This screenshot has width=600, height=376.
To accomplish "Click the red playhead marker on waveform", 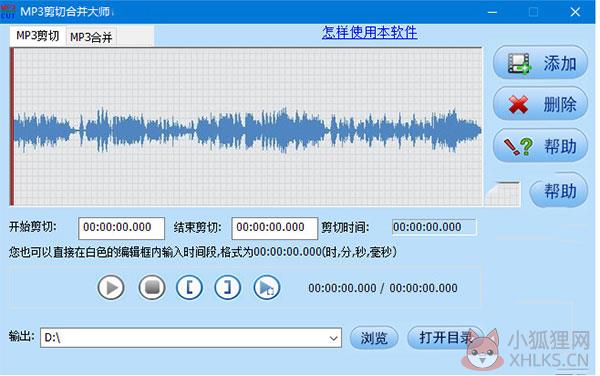I will click(x=12, y=127).
